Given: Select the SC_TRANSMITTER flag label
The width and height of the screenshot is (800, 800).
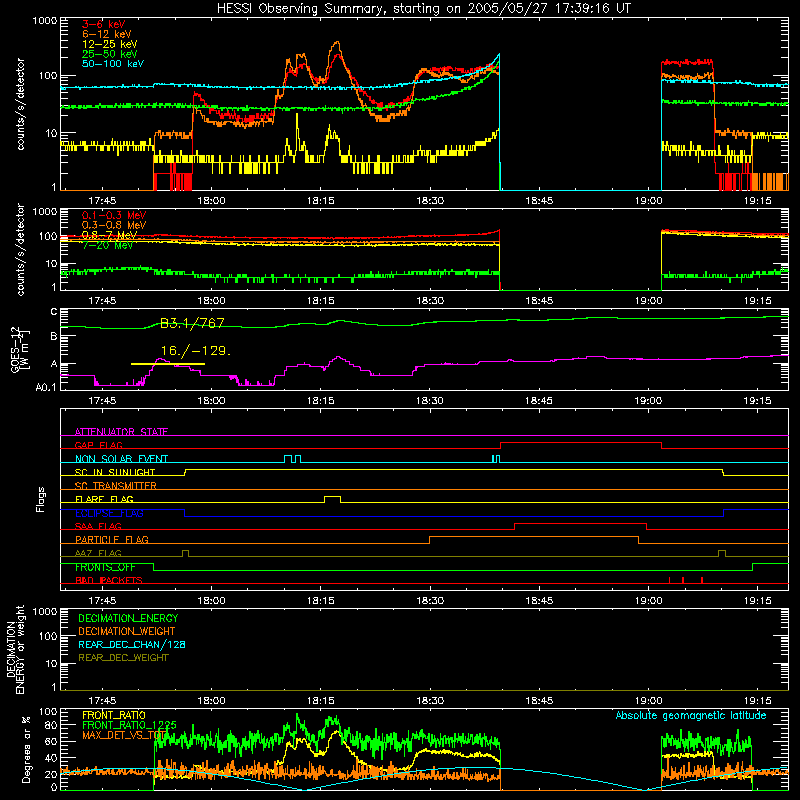Looking at the screenshot, I should pos(116,486).
